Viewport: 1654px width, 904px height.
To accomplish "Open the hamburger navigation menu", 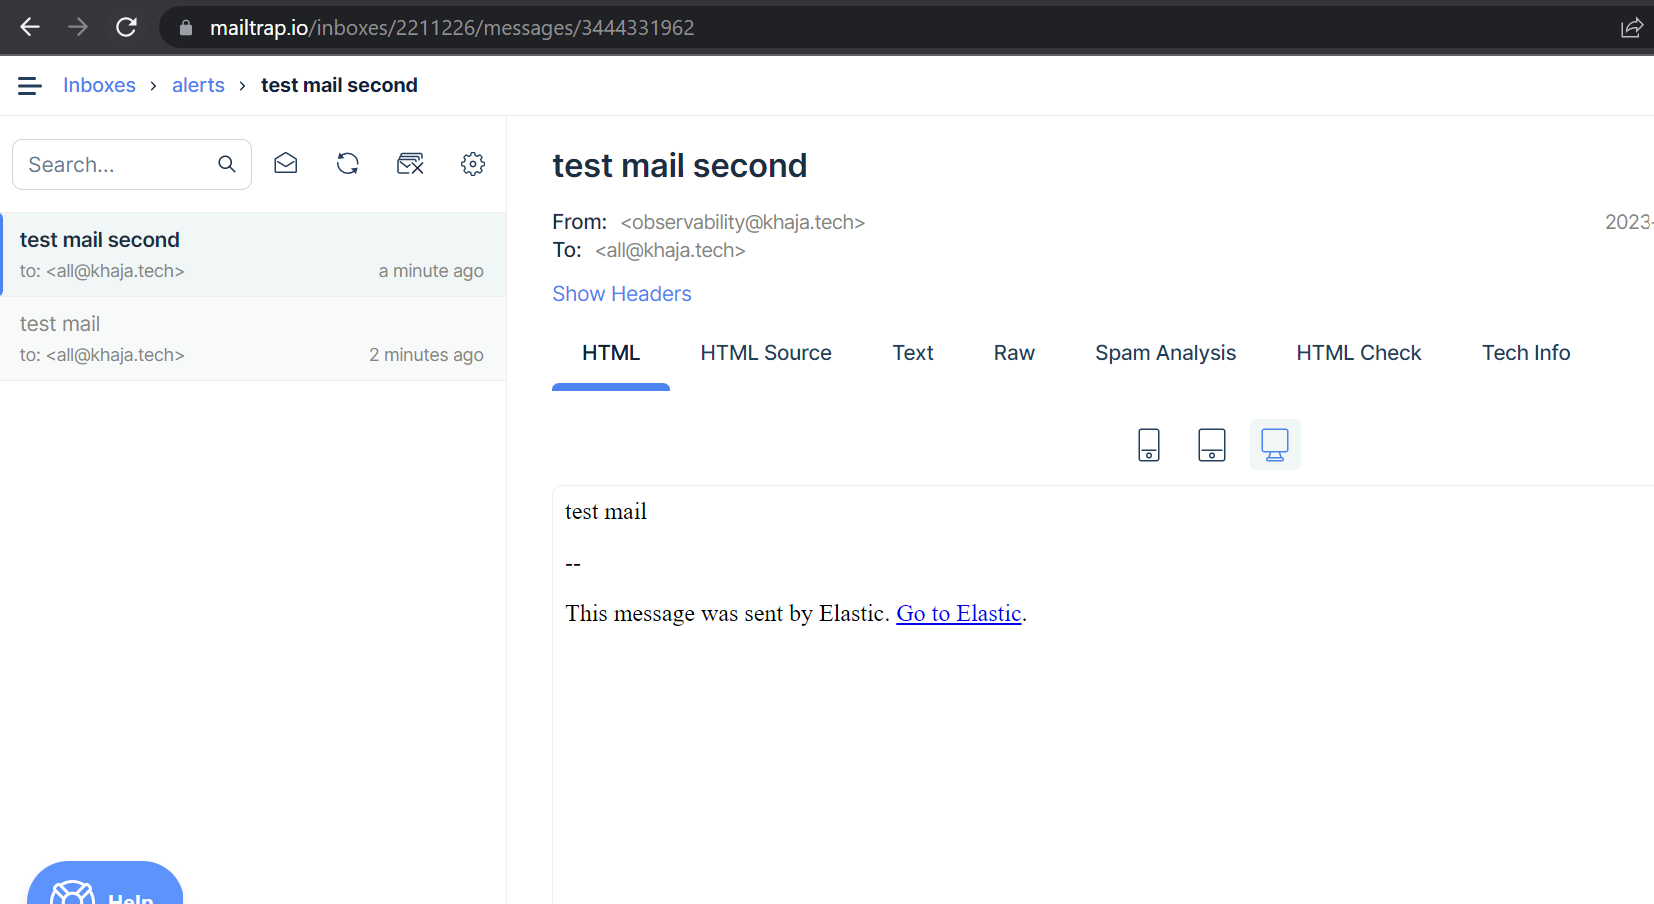I will [x=30, y=86].
